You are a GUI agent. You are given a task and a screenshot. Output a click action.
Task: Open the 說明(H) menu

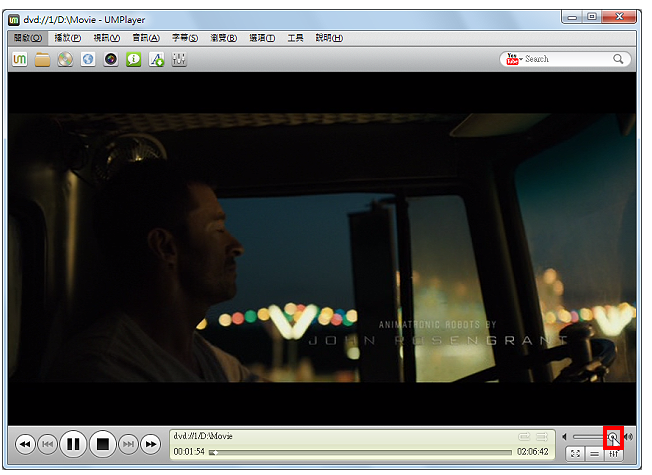tap(329, 38)
